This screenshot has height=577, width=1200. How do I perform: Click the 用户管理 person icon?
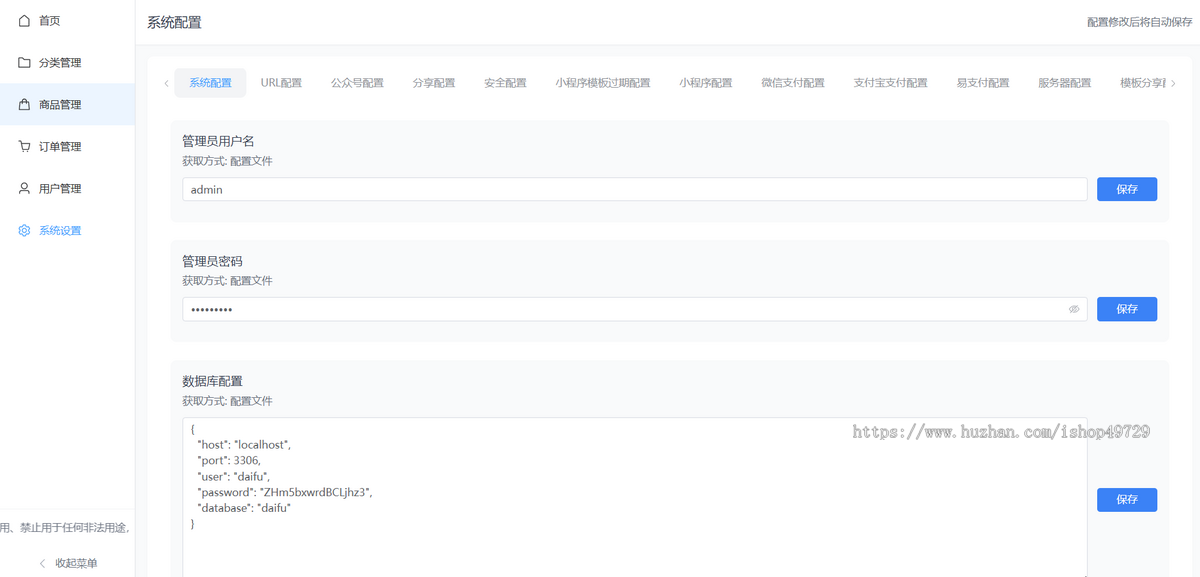tap(24, 189)
